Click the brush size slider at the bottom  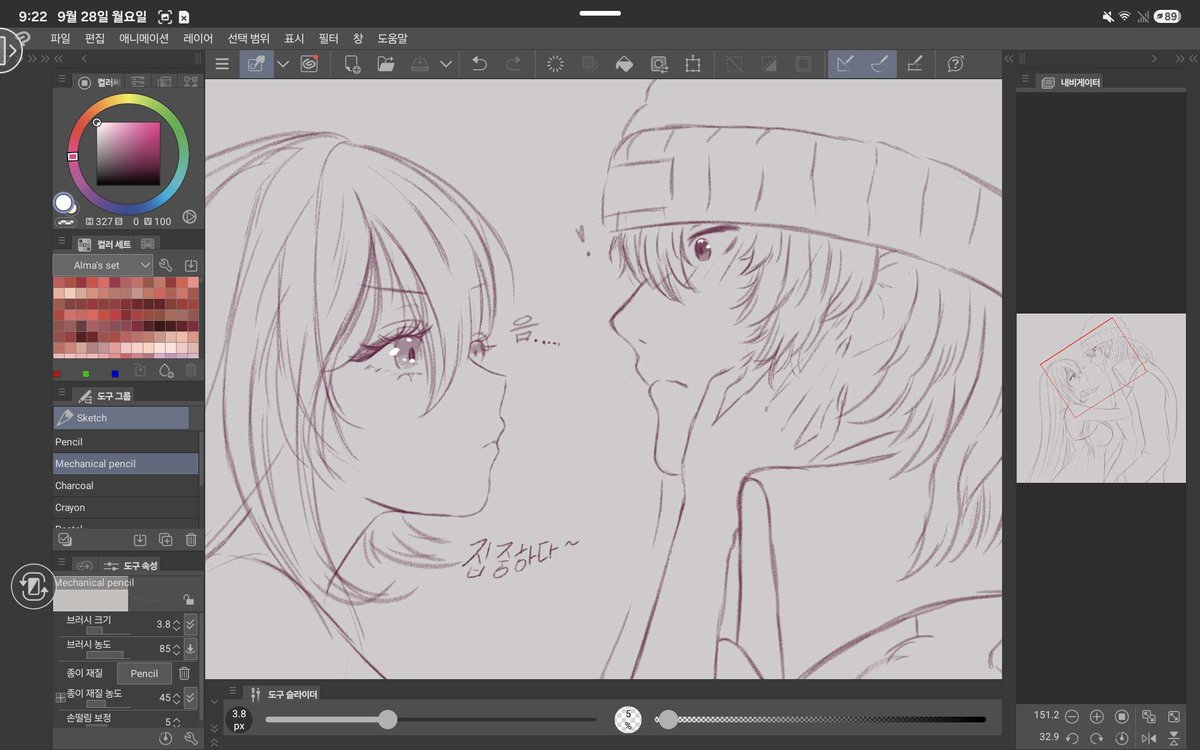pyautogui.click(x=430, y=719)
